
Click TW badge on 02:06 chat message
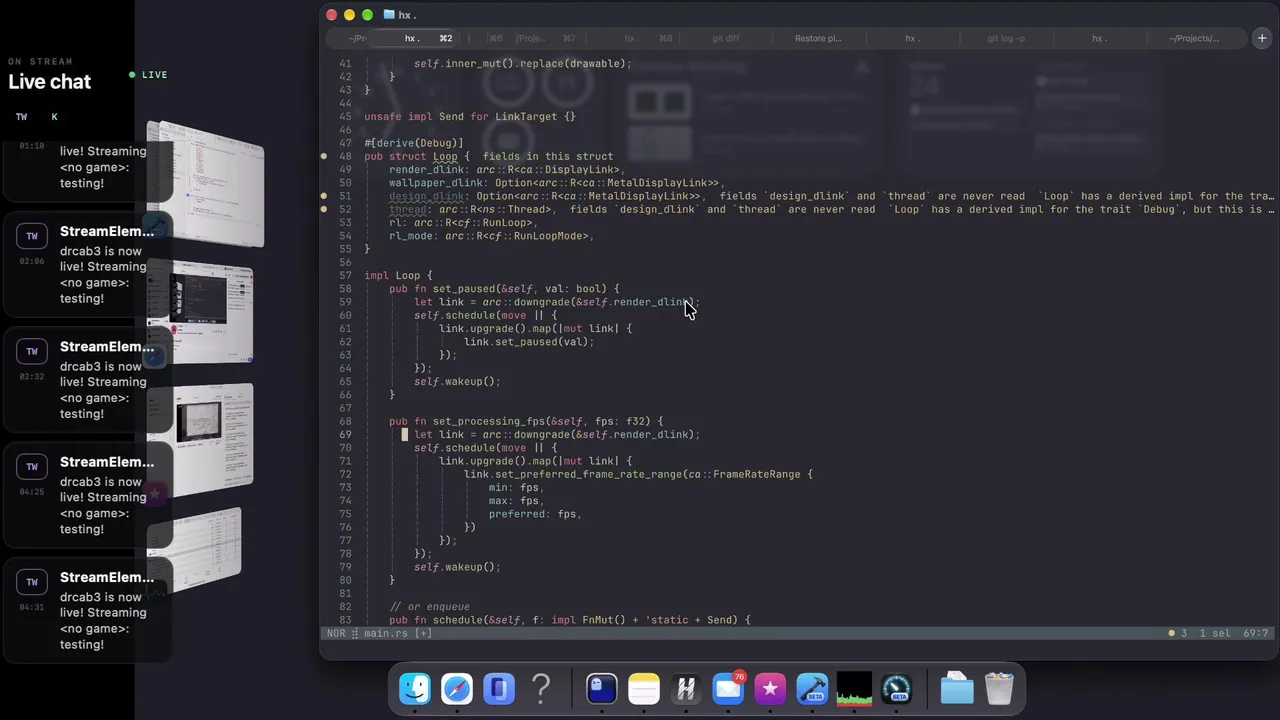pyautogui.click(x=32, y=236)
